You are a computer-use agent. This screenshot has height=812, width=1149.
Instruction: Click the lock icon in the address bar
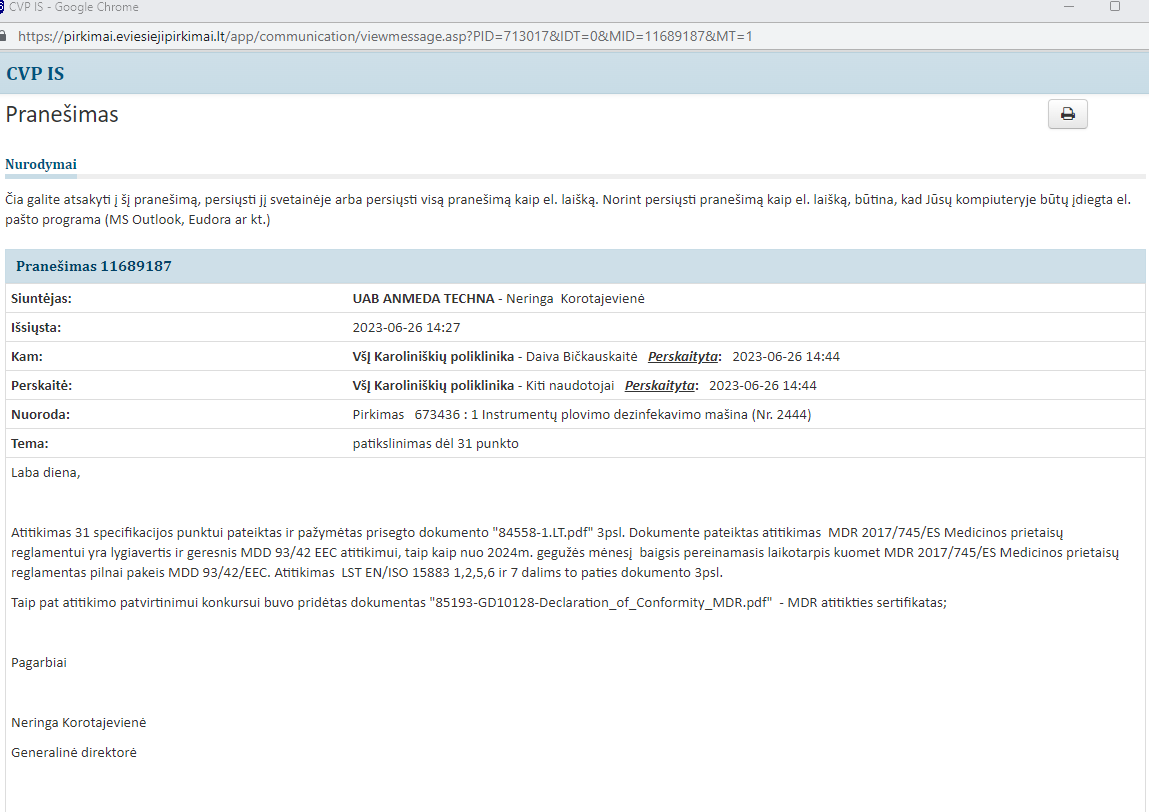[3, 36]
